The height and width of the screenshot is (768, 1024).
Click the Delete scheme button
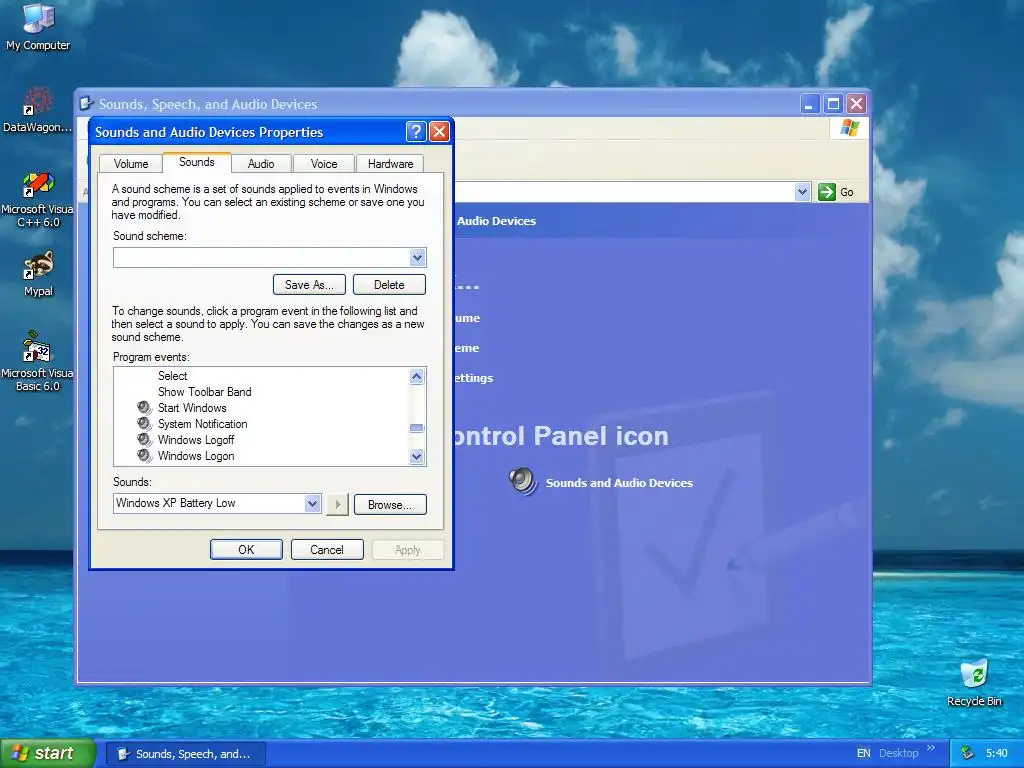[389, 285]
